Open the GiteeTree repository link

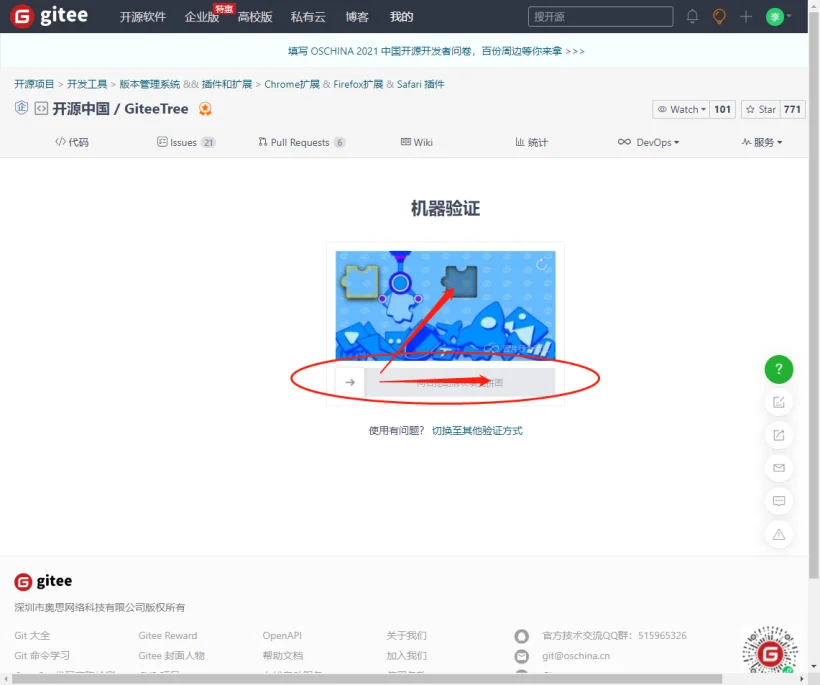[156, 109]
